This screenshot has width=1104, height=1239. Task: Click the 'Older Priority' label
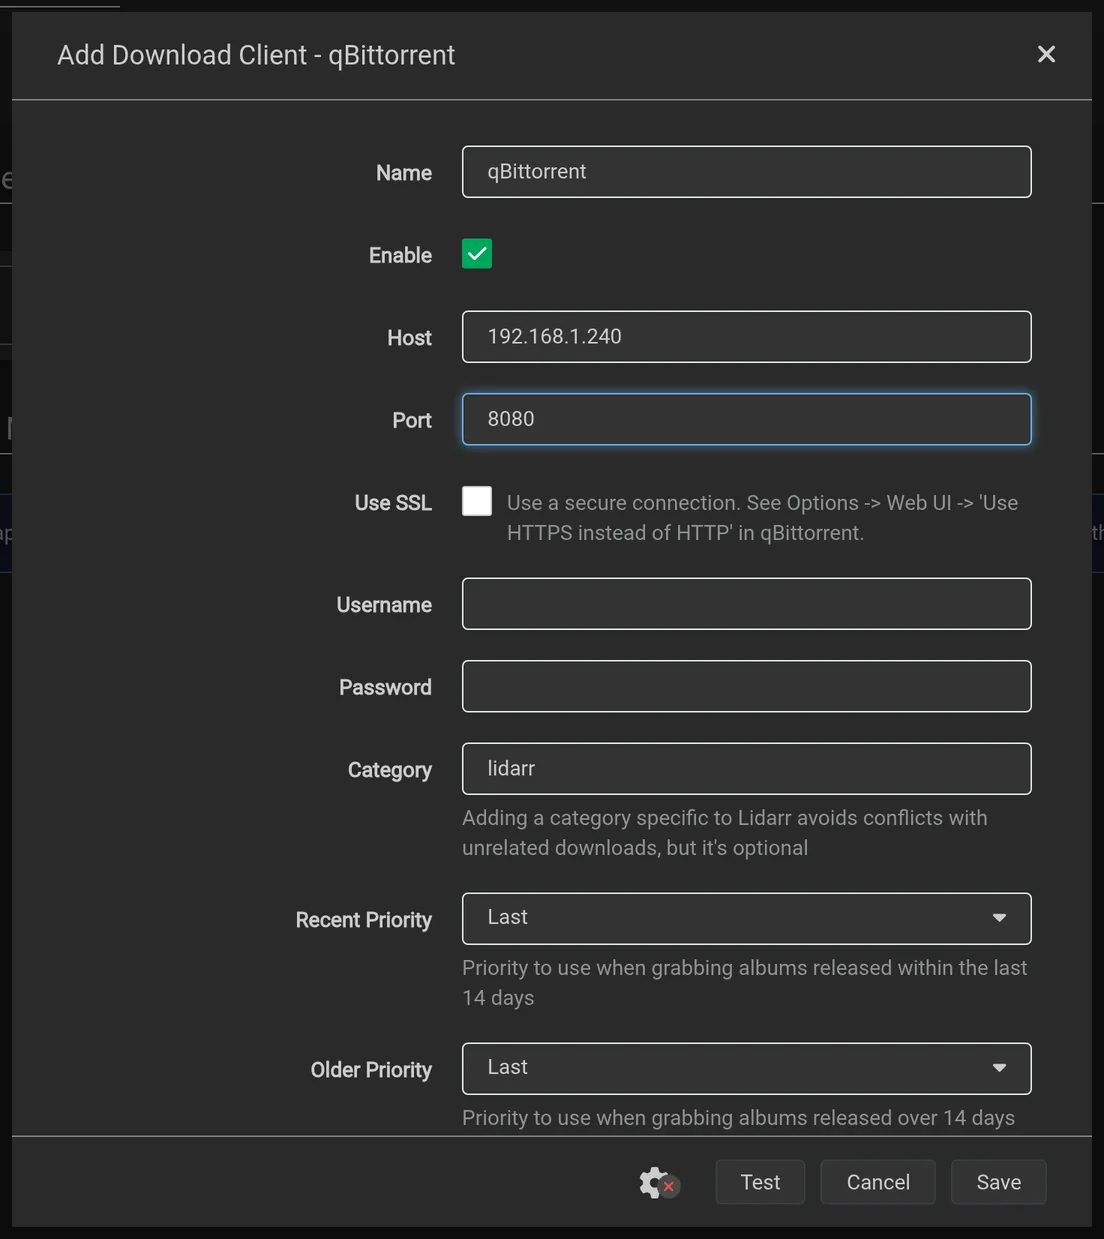pyautogui.click(x=371, y=1070)
